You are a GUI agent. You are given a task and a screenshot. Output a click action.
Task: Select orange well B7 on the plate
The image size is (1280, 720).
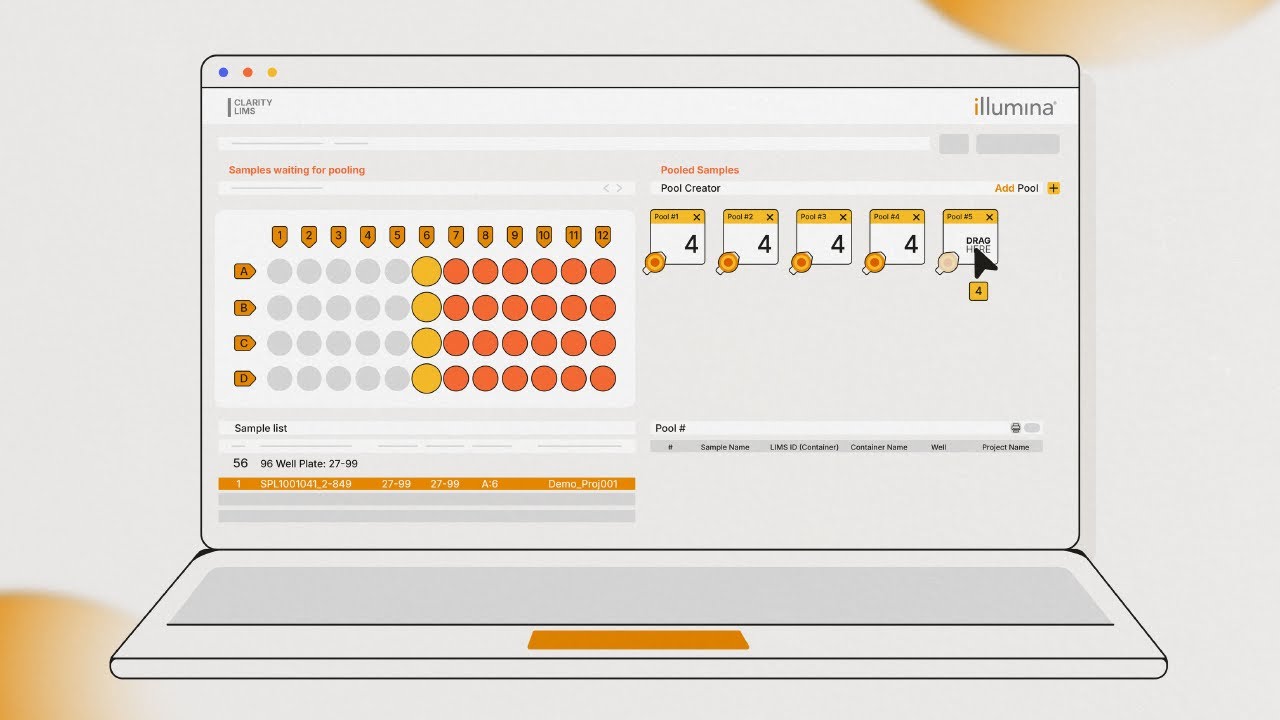tap(456, 307)
